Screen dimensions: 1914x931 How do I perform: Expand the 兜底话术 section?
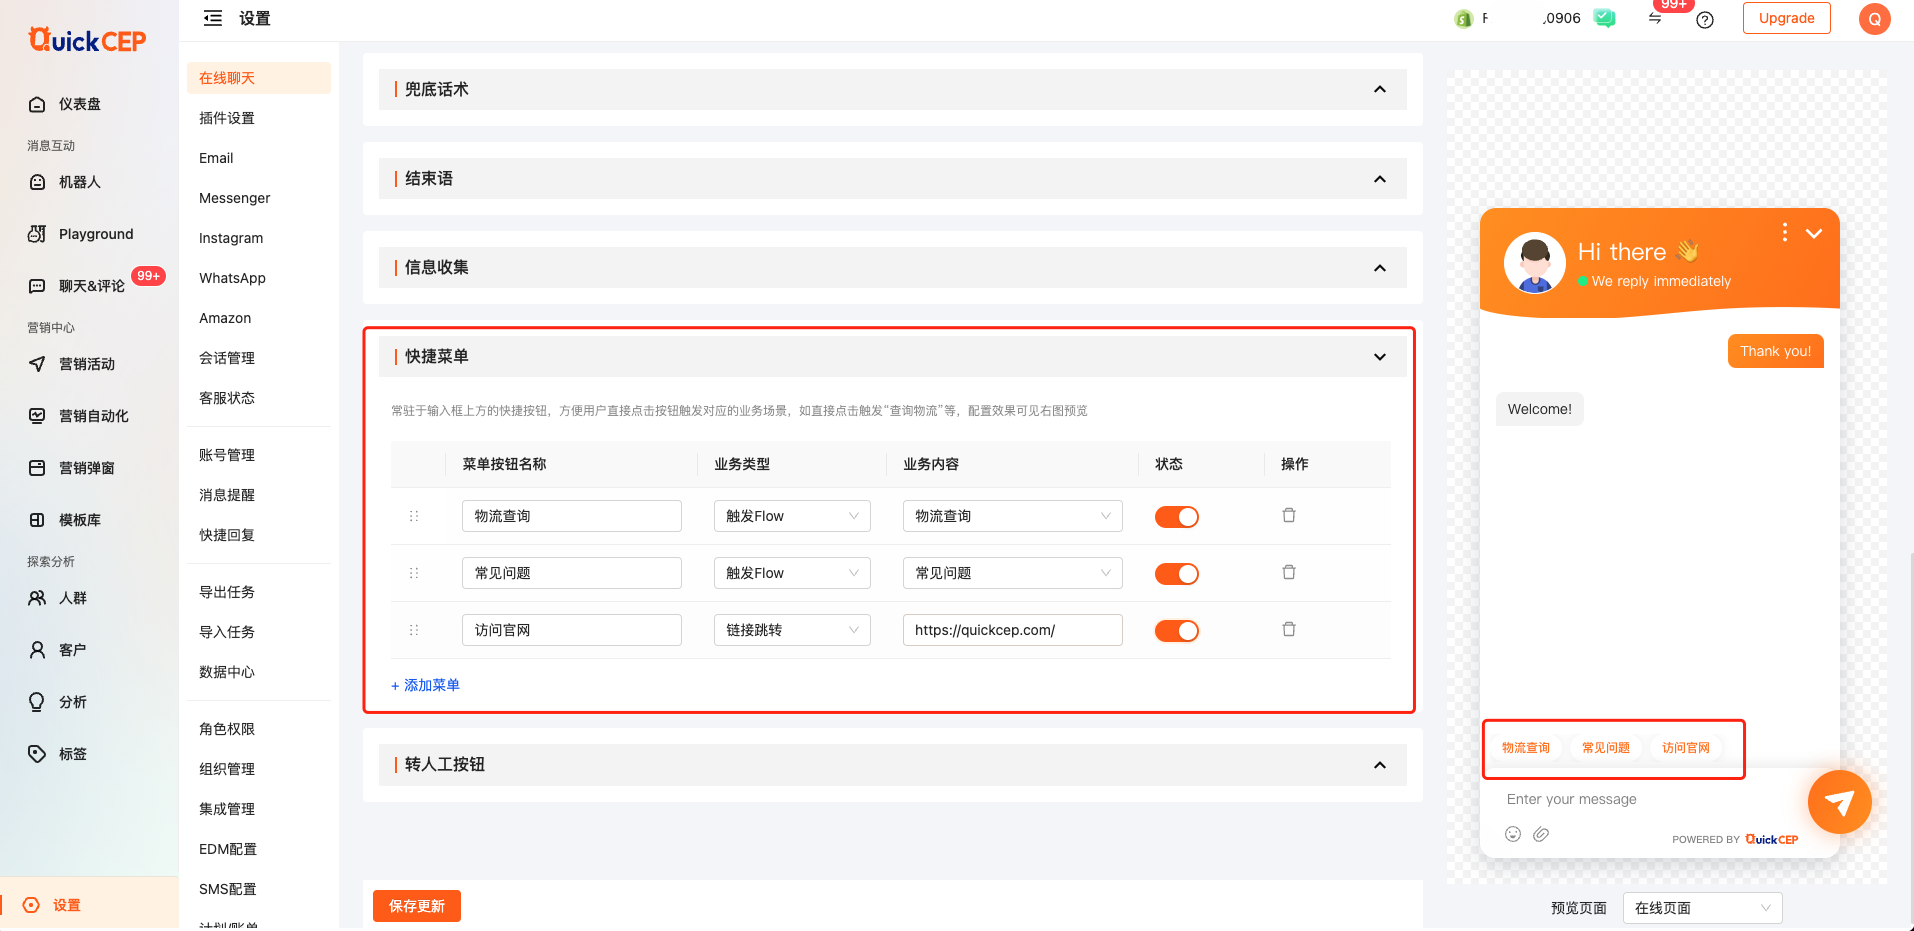[1380, 90]
